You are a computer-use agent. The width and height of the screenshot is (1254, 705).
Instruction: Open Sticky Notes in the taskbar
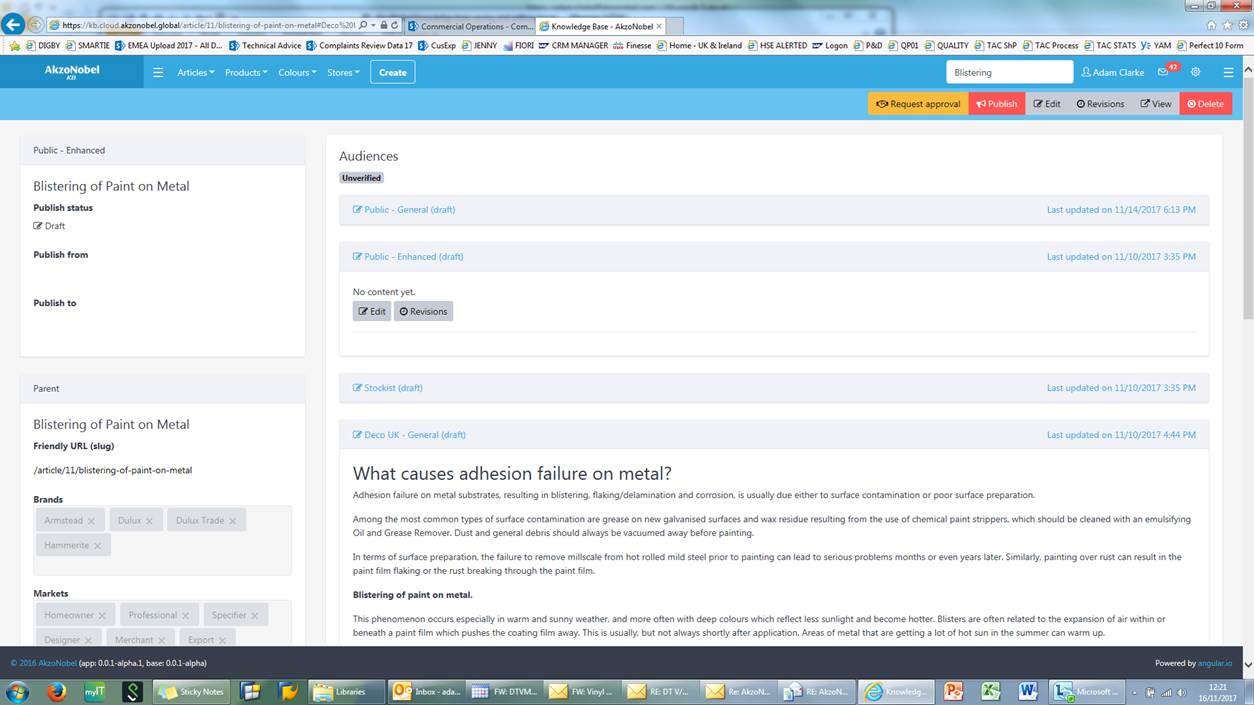(191, 691)
